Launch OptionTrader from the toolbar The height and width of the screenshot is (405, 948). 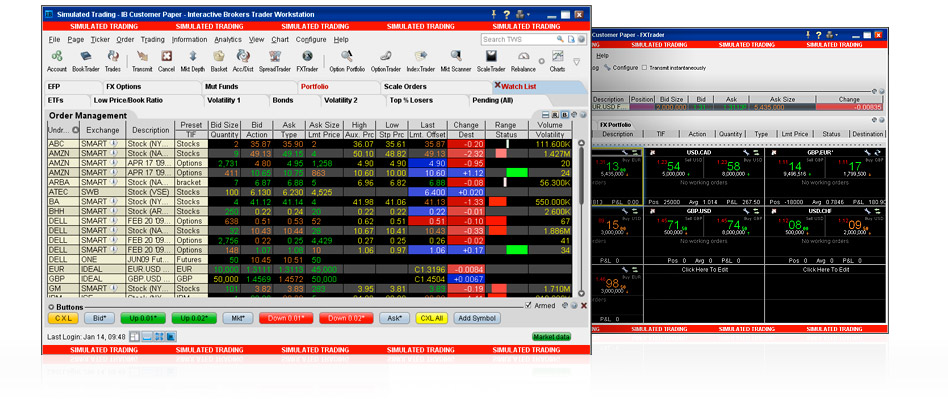pos(386,56)
